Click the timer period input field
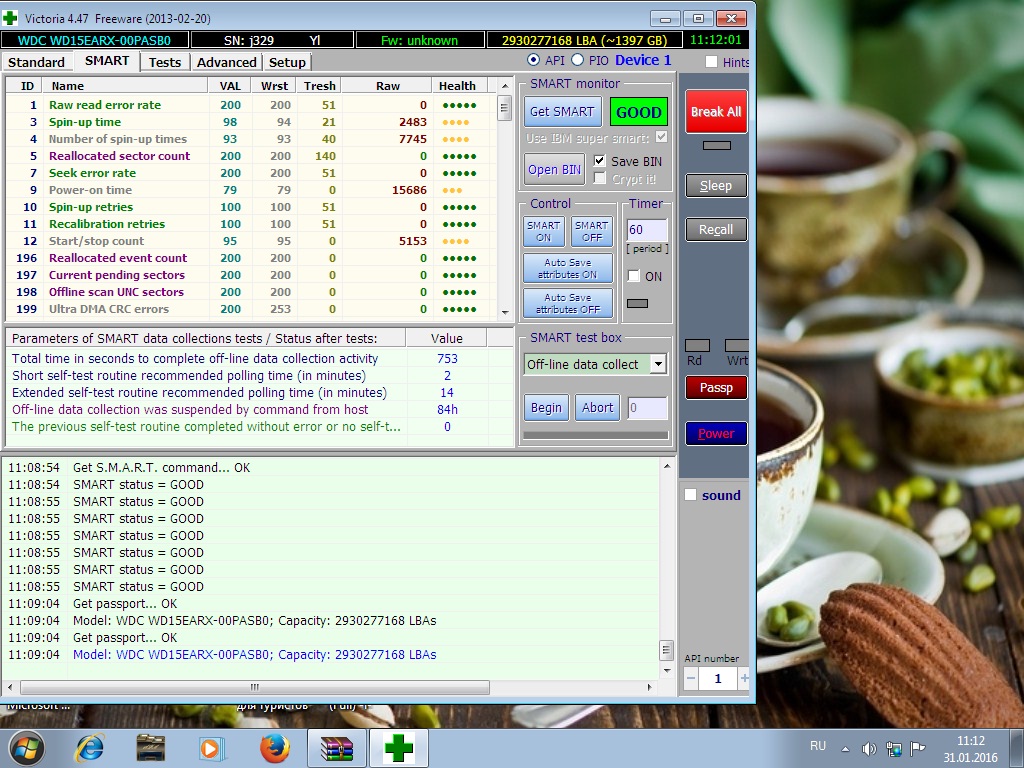The height and width of the screenshot is (768, 1024). coord(647,229)
